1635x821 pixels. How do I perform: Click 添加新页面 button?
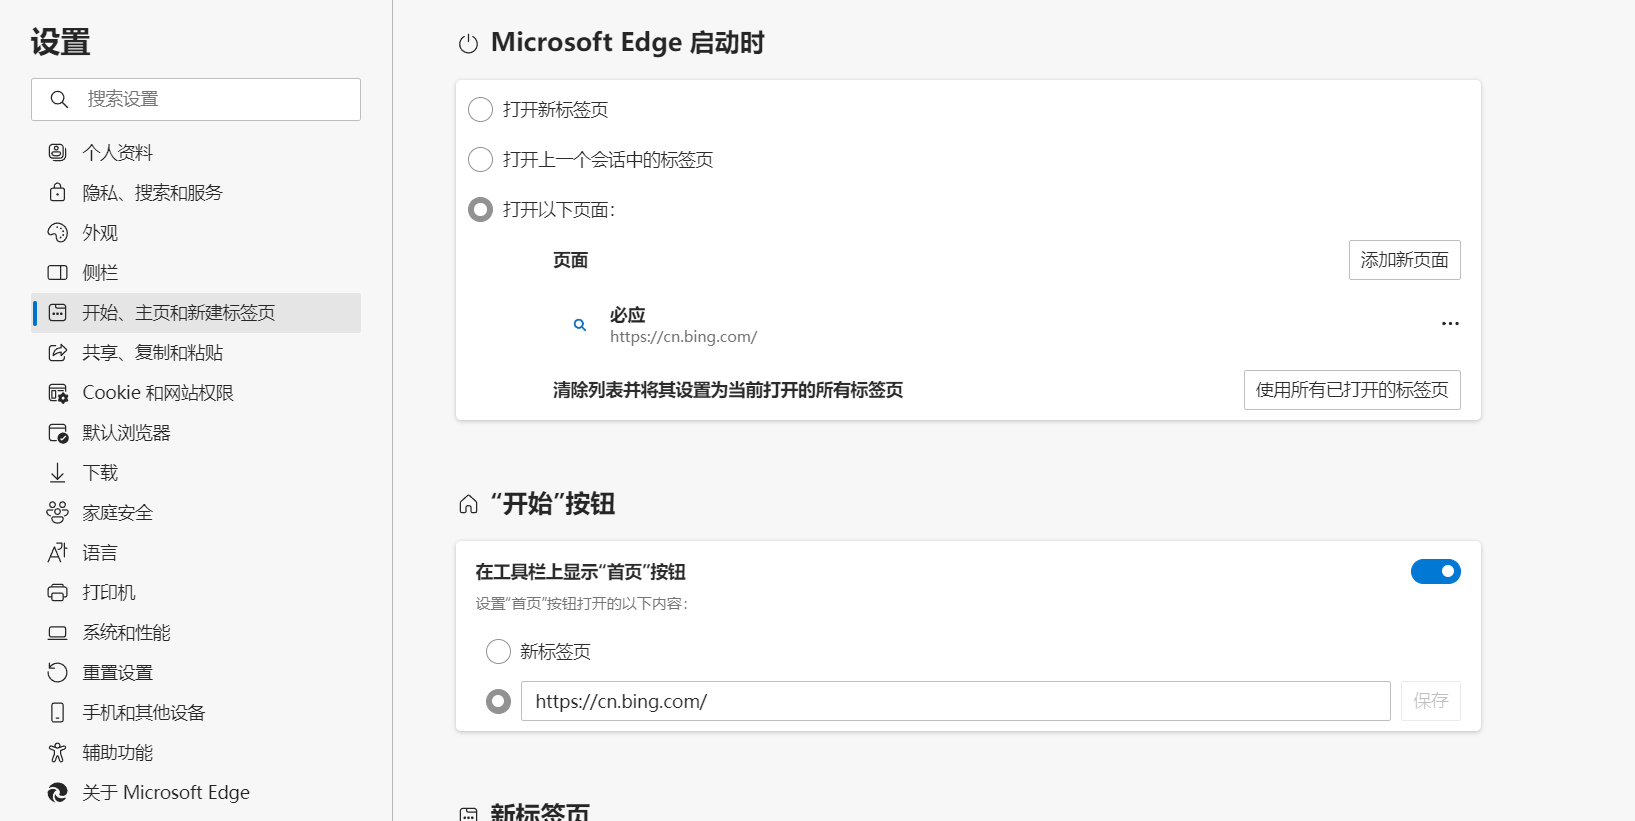point(1404,260)
